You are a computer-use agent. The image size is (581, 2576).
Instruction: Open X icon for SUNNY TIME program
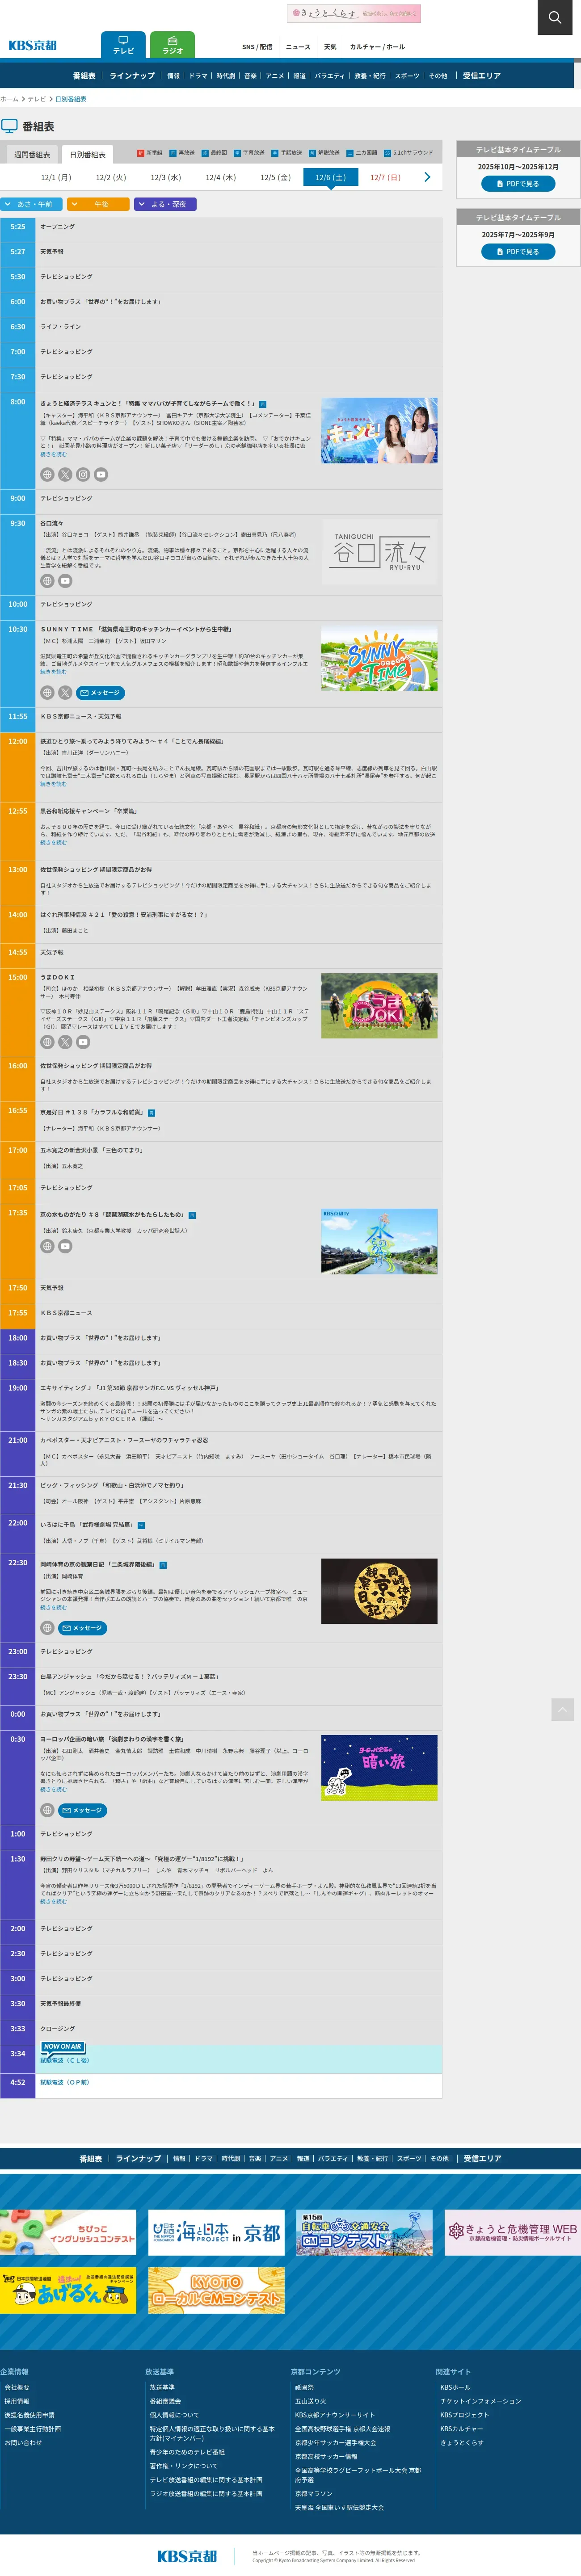point(65,692)
